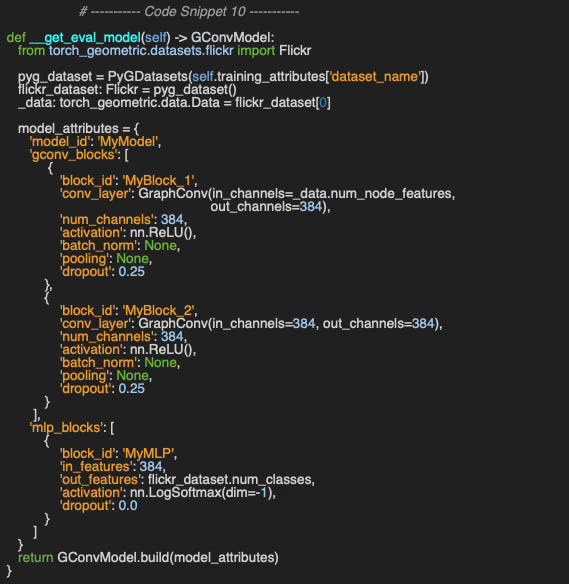
Task: Click the GConvModel return type annotation
Action: click(x=230, y=38)
